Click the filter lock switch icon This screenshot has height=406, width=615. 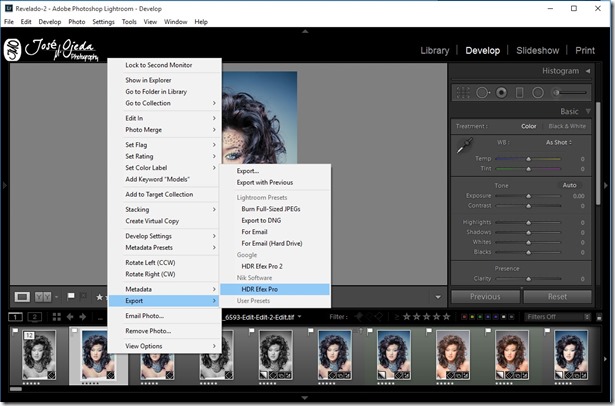[599, 317]
